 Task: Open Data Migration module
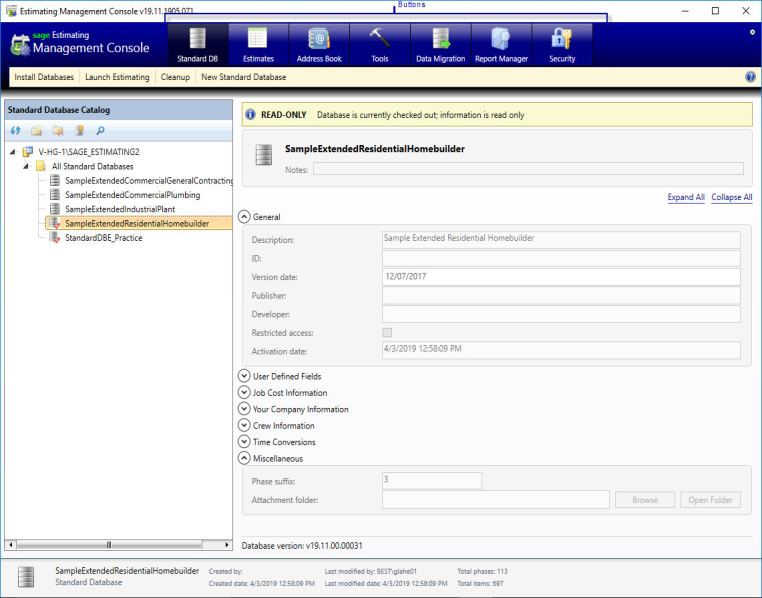(x=440, y=45)
